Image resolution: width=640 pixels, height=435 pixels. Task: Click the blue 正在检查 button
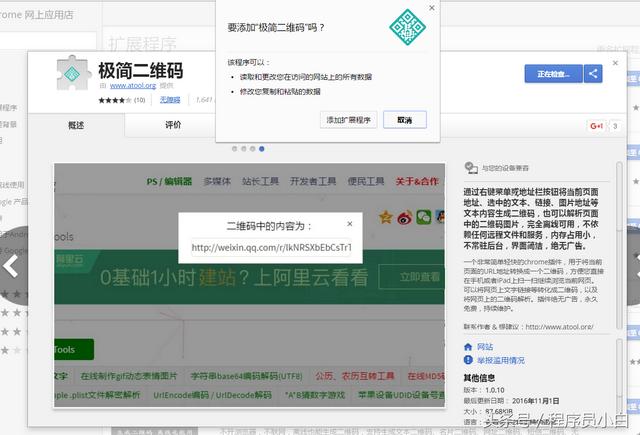(553, 74)
